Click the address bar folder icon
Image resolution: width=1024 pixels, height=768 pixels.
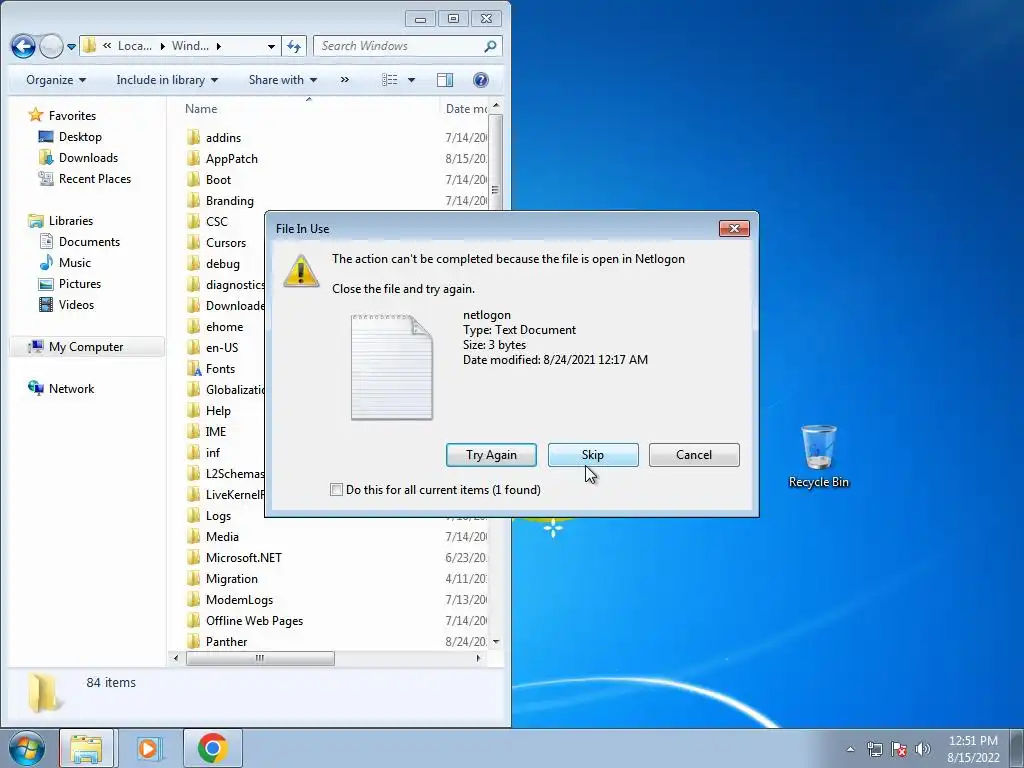pos(89,46)
